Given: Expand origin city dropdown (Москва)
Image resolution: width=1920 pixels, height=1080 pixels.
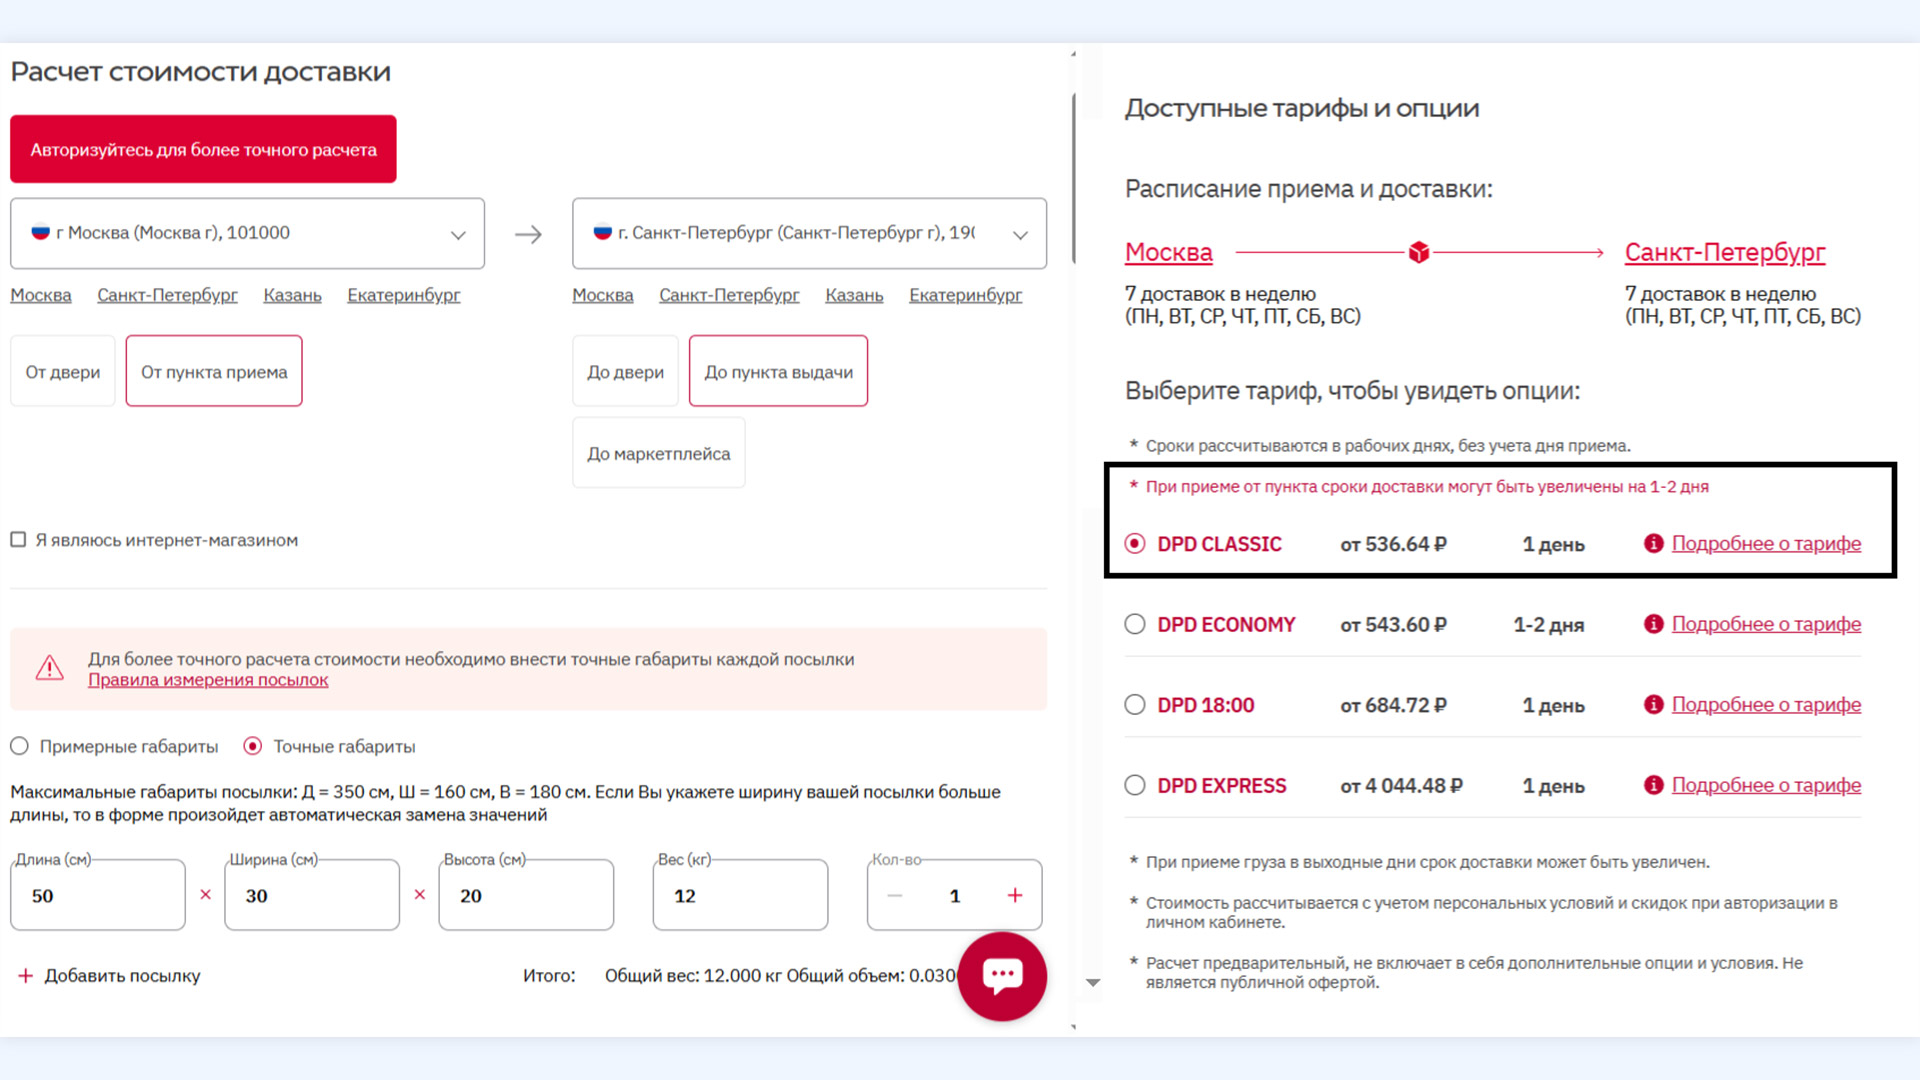Looking at the screenshot, I should point(458,235).
